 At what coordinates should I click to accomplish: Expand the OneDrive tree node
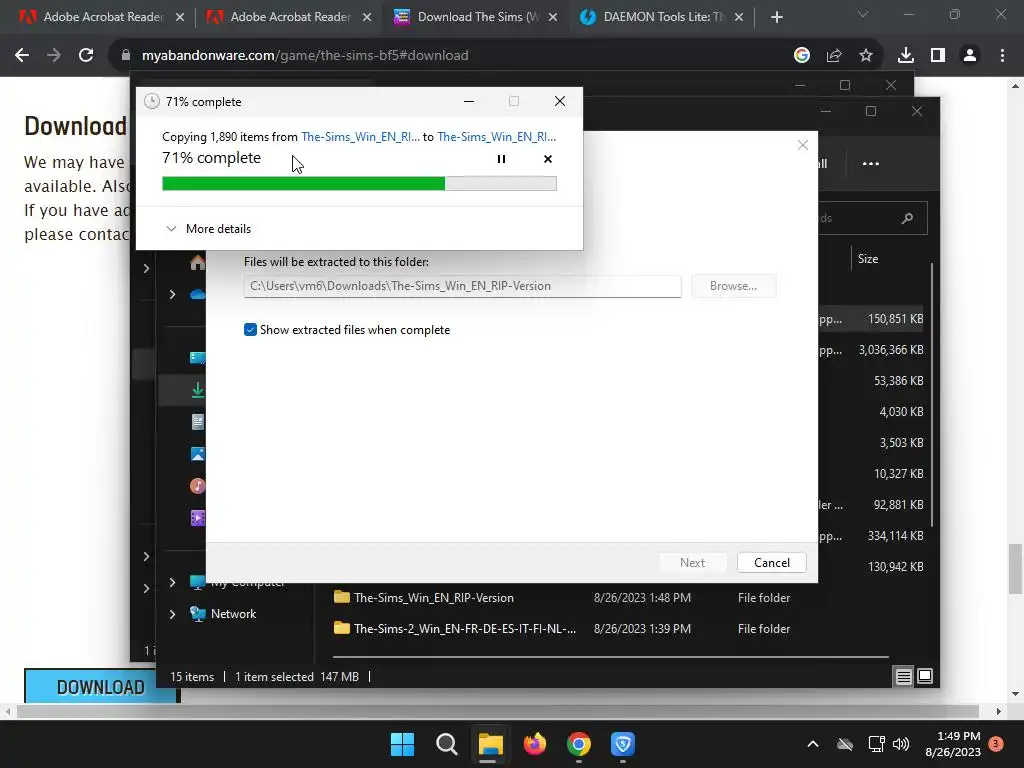click(x=172, y=295)
